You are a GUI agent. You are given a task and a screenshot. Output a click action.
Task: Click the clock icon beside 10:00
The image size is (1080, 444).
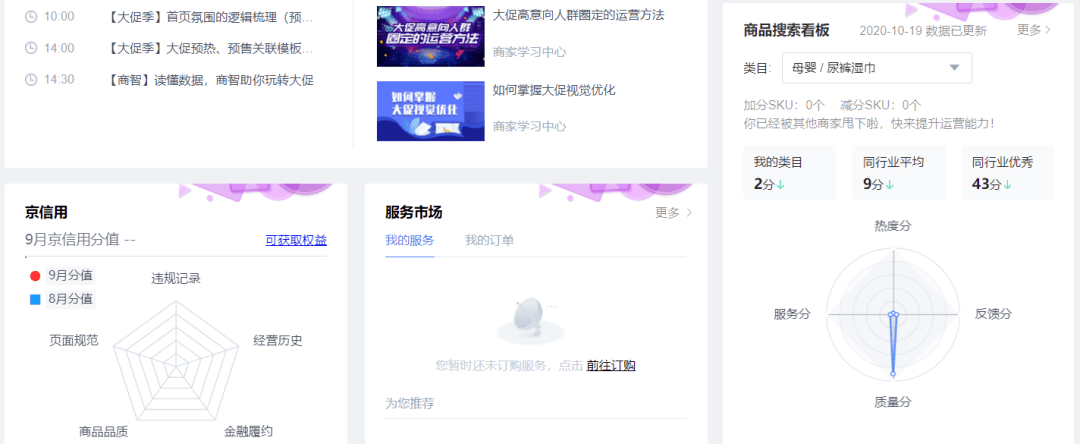click(x=31, y=17)
